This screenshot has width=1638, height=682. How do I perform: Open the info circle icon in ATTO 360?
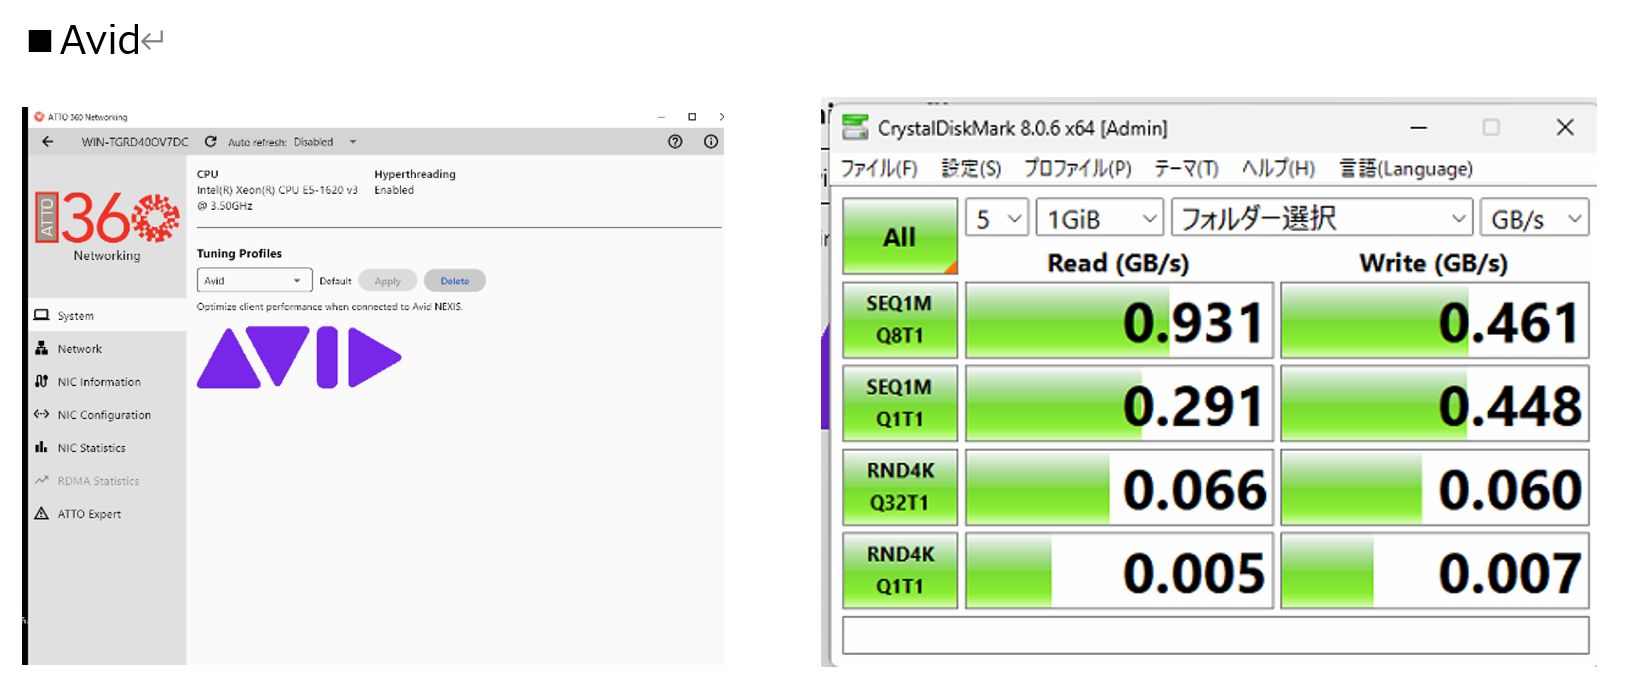click(711, 142)
